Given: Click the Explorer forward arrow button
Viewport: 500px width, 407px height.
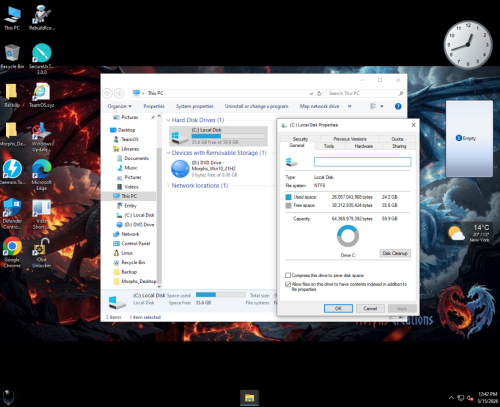Looking at the screenshot, I should click(119, 93).
